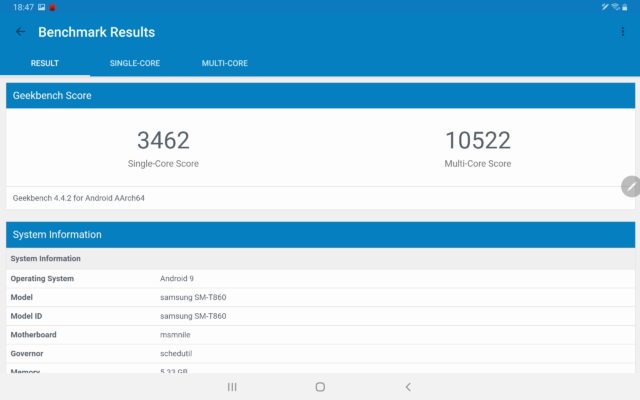Tap the Model ID row label
The height and width of the screenshot is (400, 640).
pyautogui.click(x=26, y=316)
